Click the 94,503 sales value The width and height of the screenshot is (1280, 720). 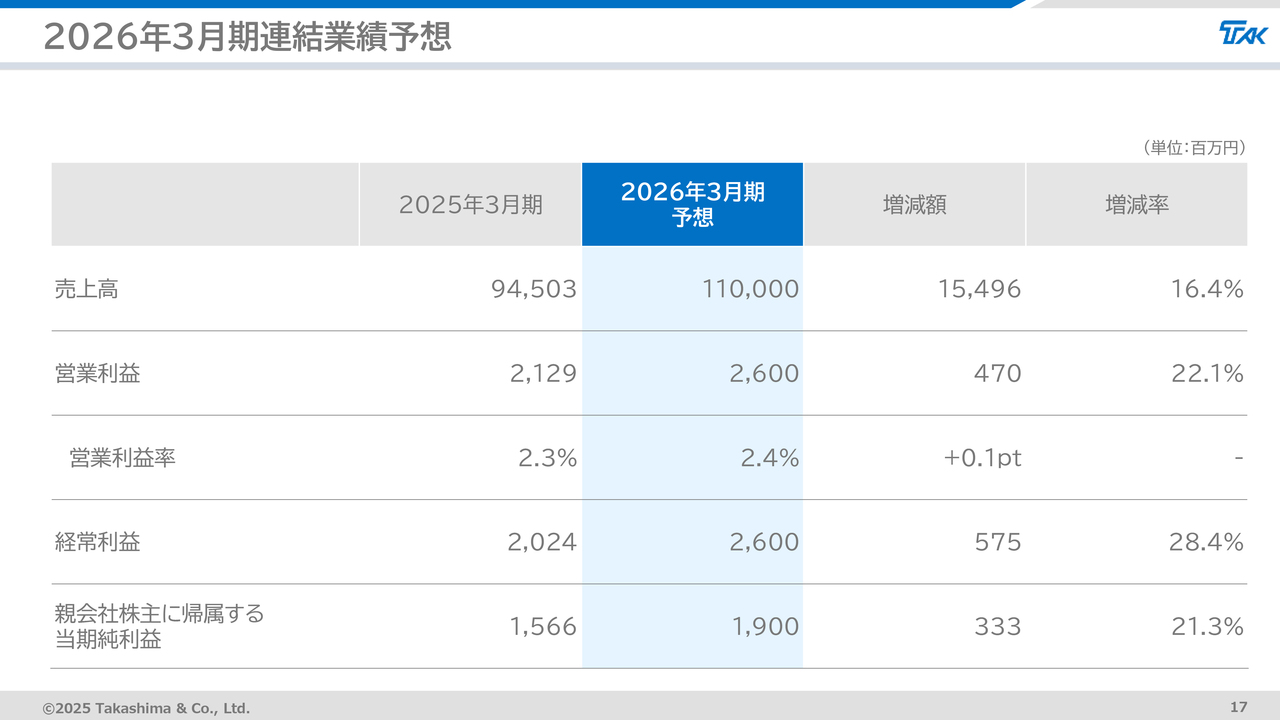(534, 290)
